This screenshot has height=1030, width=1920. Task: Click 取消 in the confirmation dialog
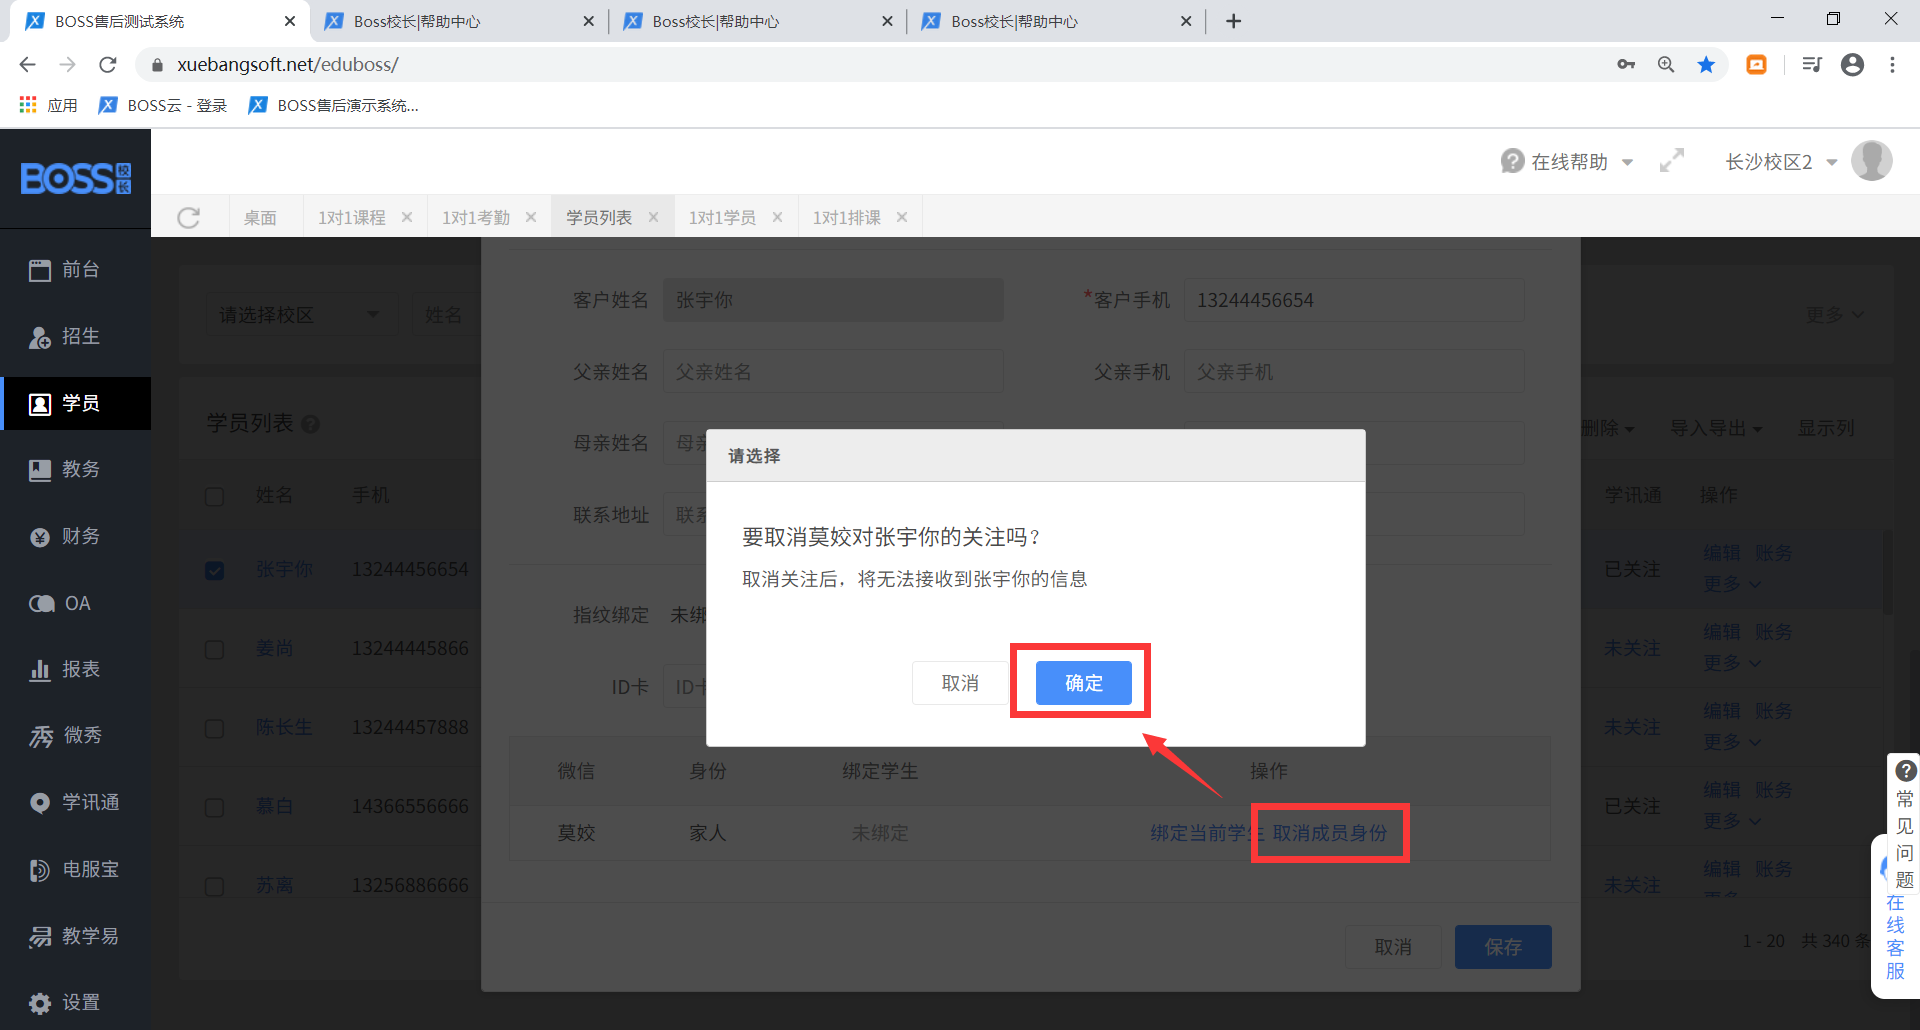960,683
